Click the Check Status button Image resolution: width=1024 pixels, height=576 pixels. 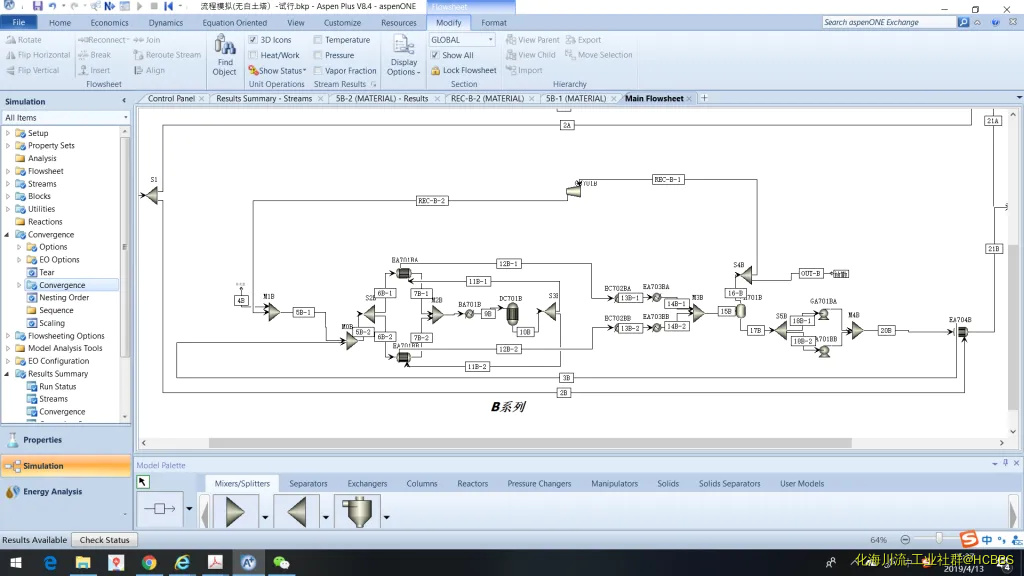[104, 540]
